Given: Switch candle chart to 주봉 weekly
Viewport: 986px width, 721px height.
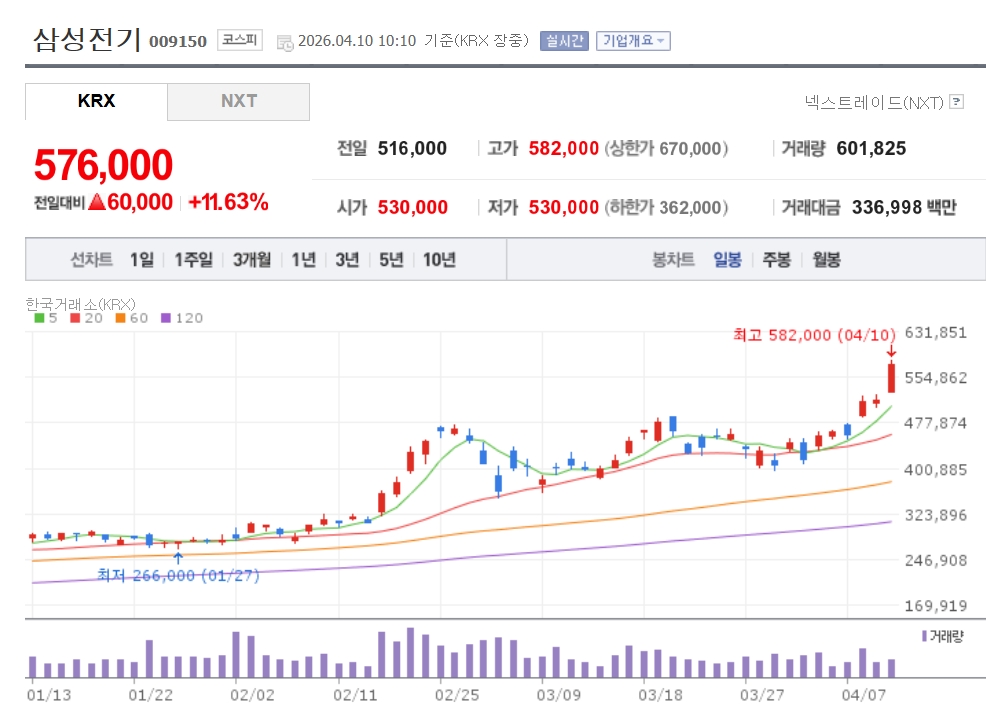Looking at the screenshot, I should click(777, 260).
